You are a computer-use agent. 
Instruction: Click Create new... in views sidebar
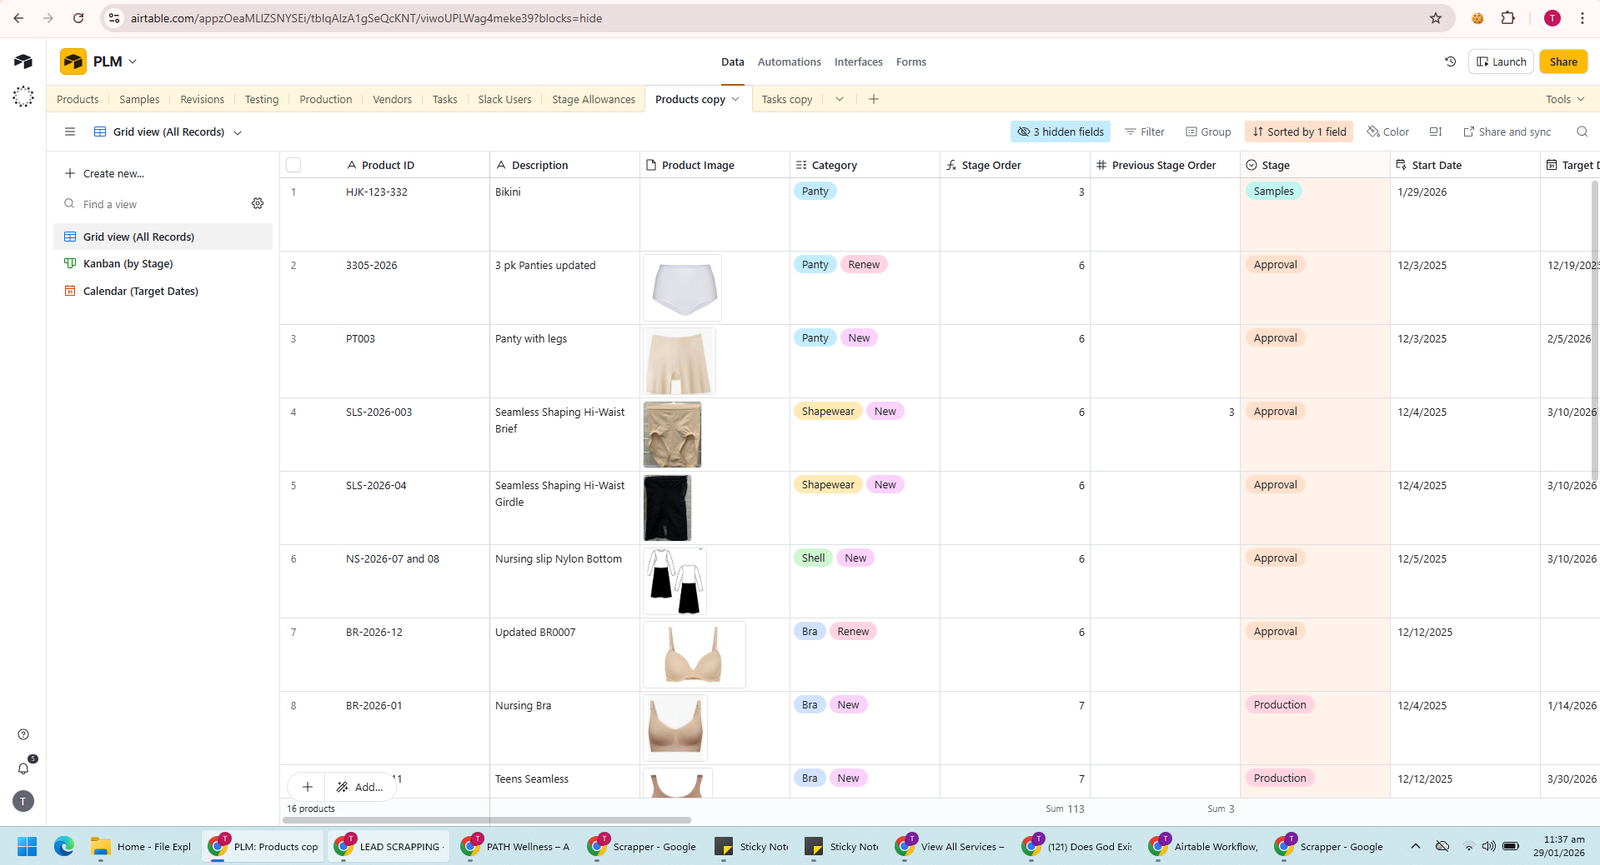click(x=104, y=173)
